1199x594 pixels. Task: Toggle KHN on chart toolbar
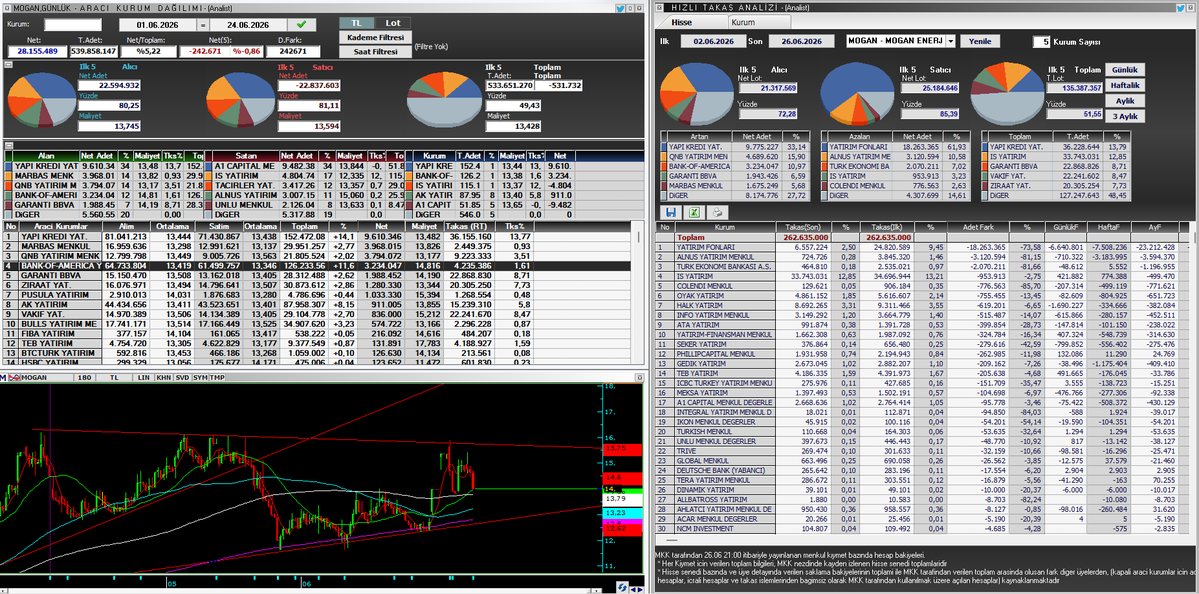pyautogui.click(x=163, y=378)
